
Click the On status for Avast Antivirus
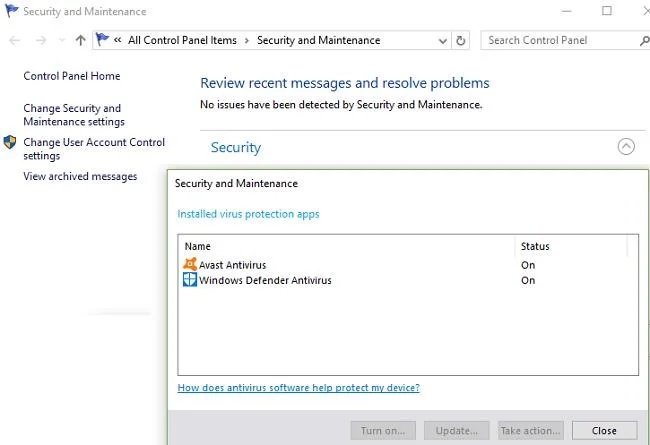coord(528,265)
